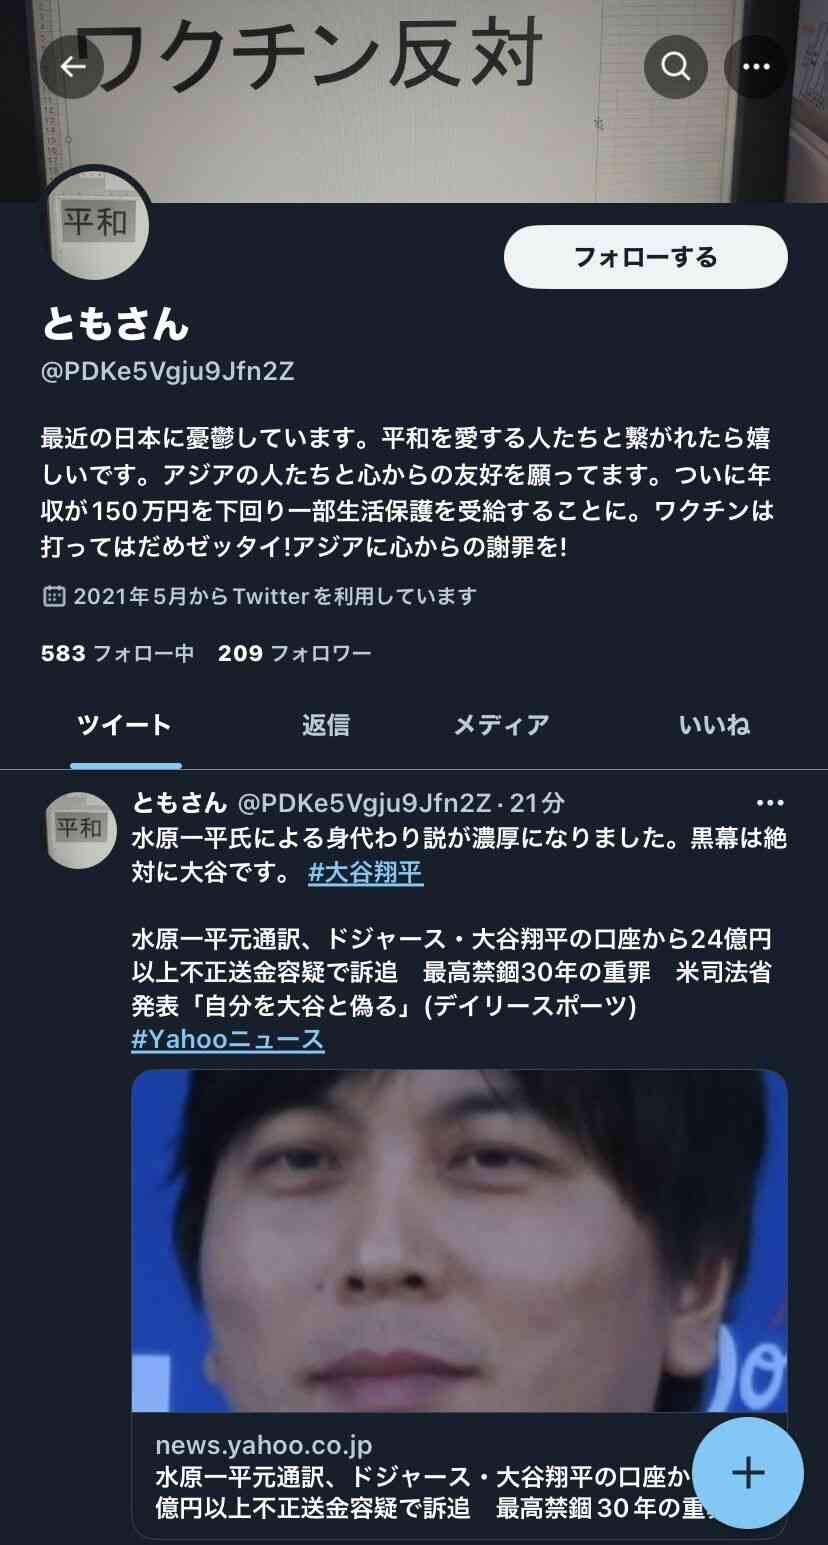Open the メディア tab

[x=501, y=725]
